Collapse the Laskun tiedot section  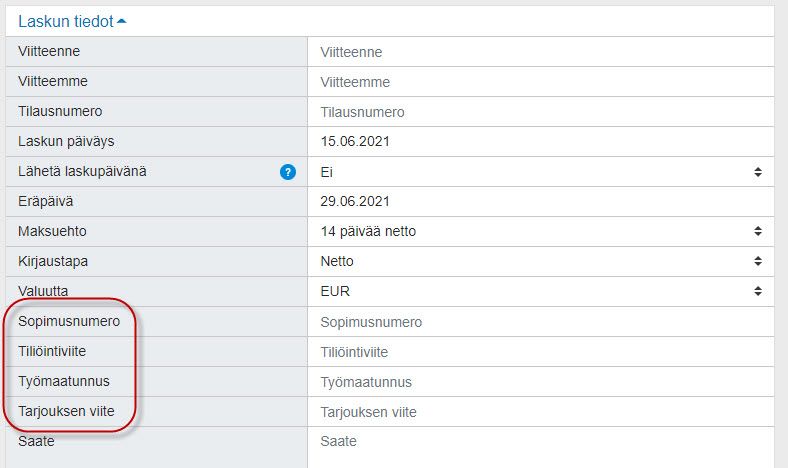(122, 20)
